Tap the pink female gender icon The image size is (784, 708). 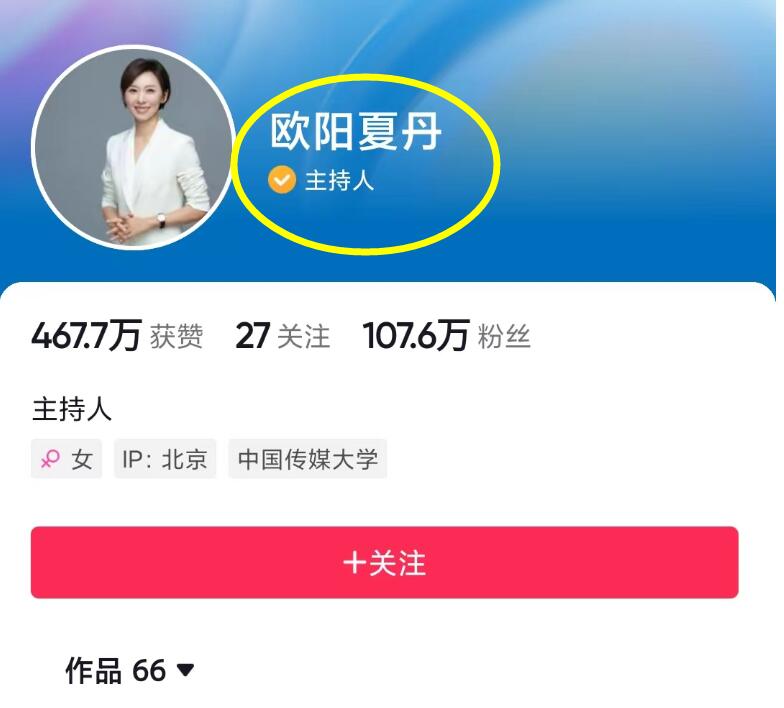(x=50, y=459)
